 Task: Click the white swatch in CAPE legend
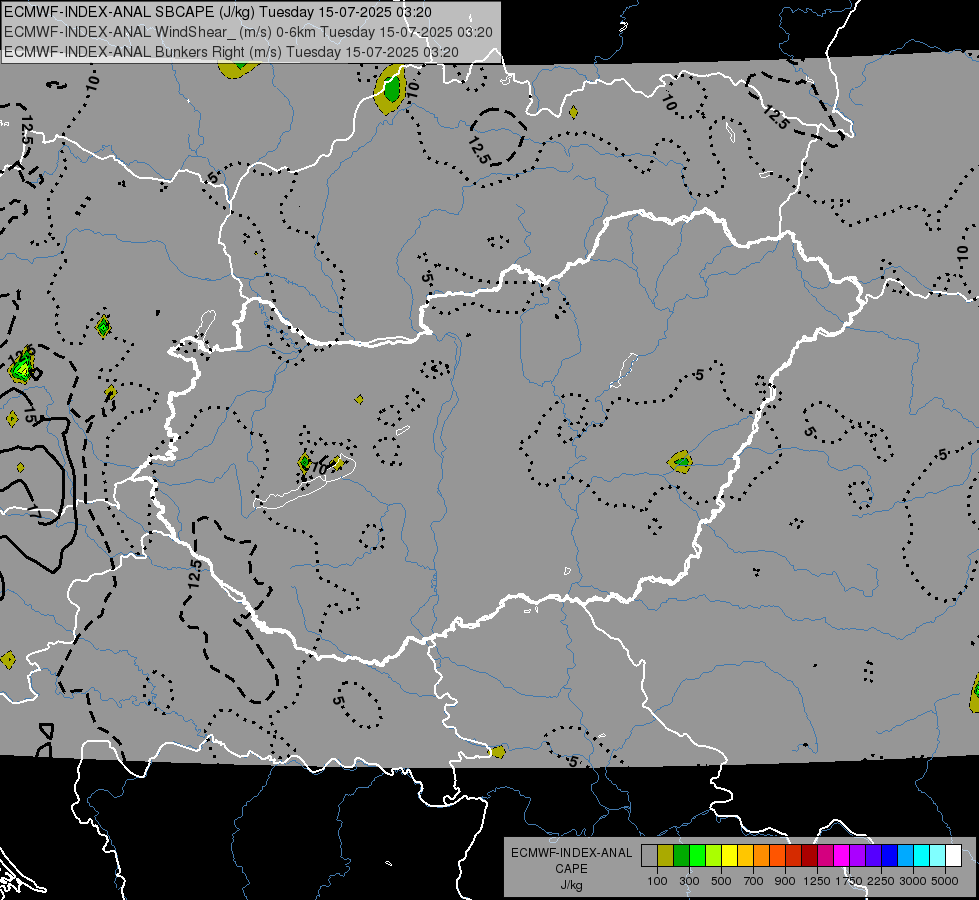point(953,856)
